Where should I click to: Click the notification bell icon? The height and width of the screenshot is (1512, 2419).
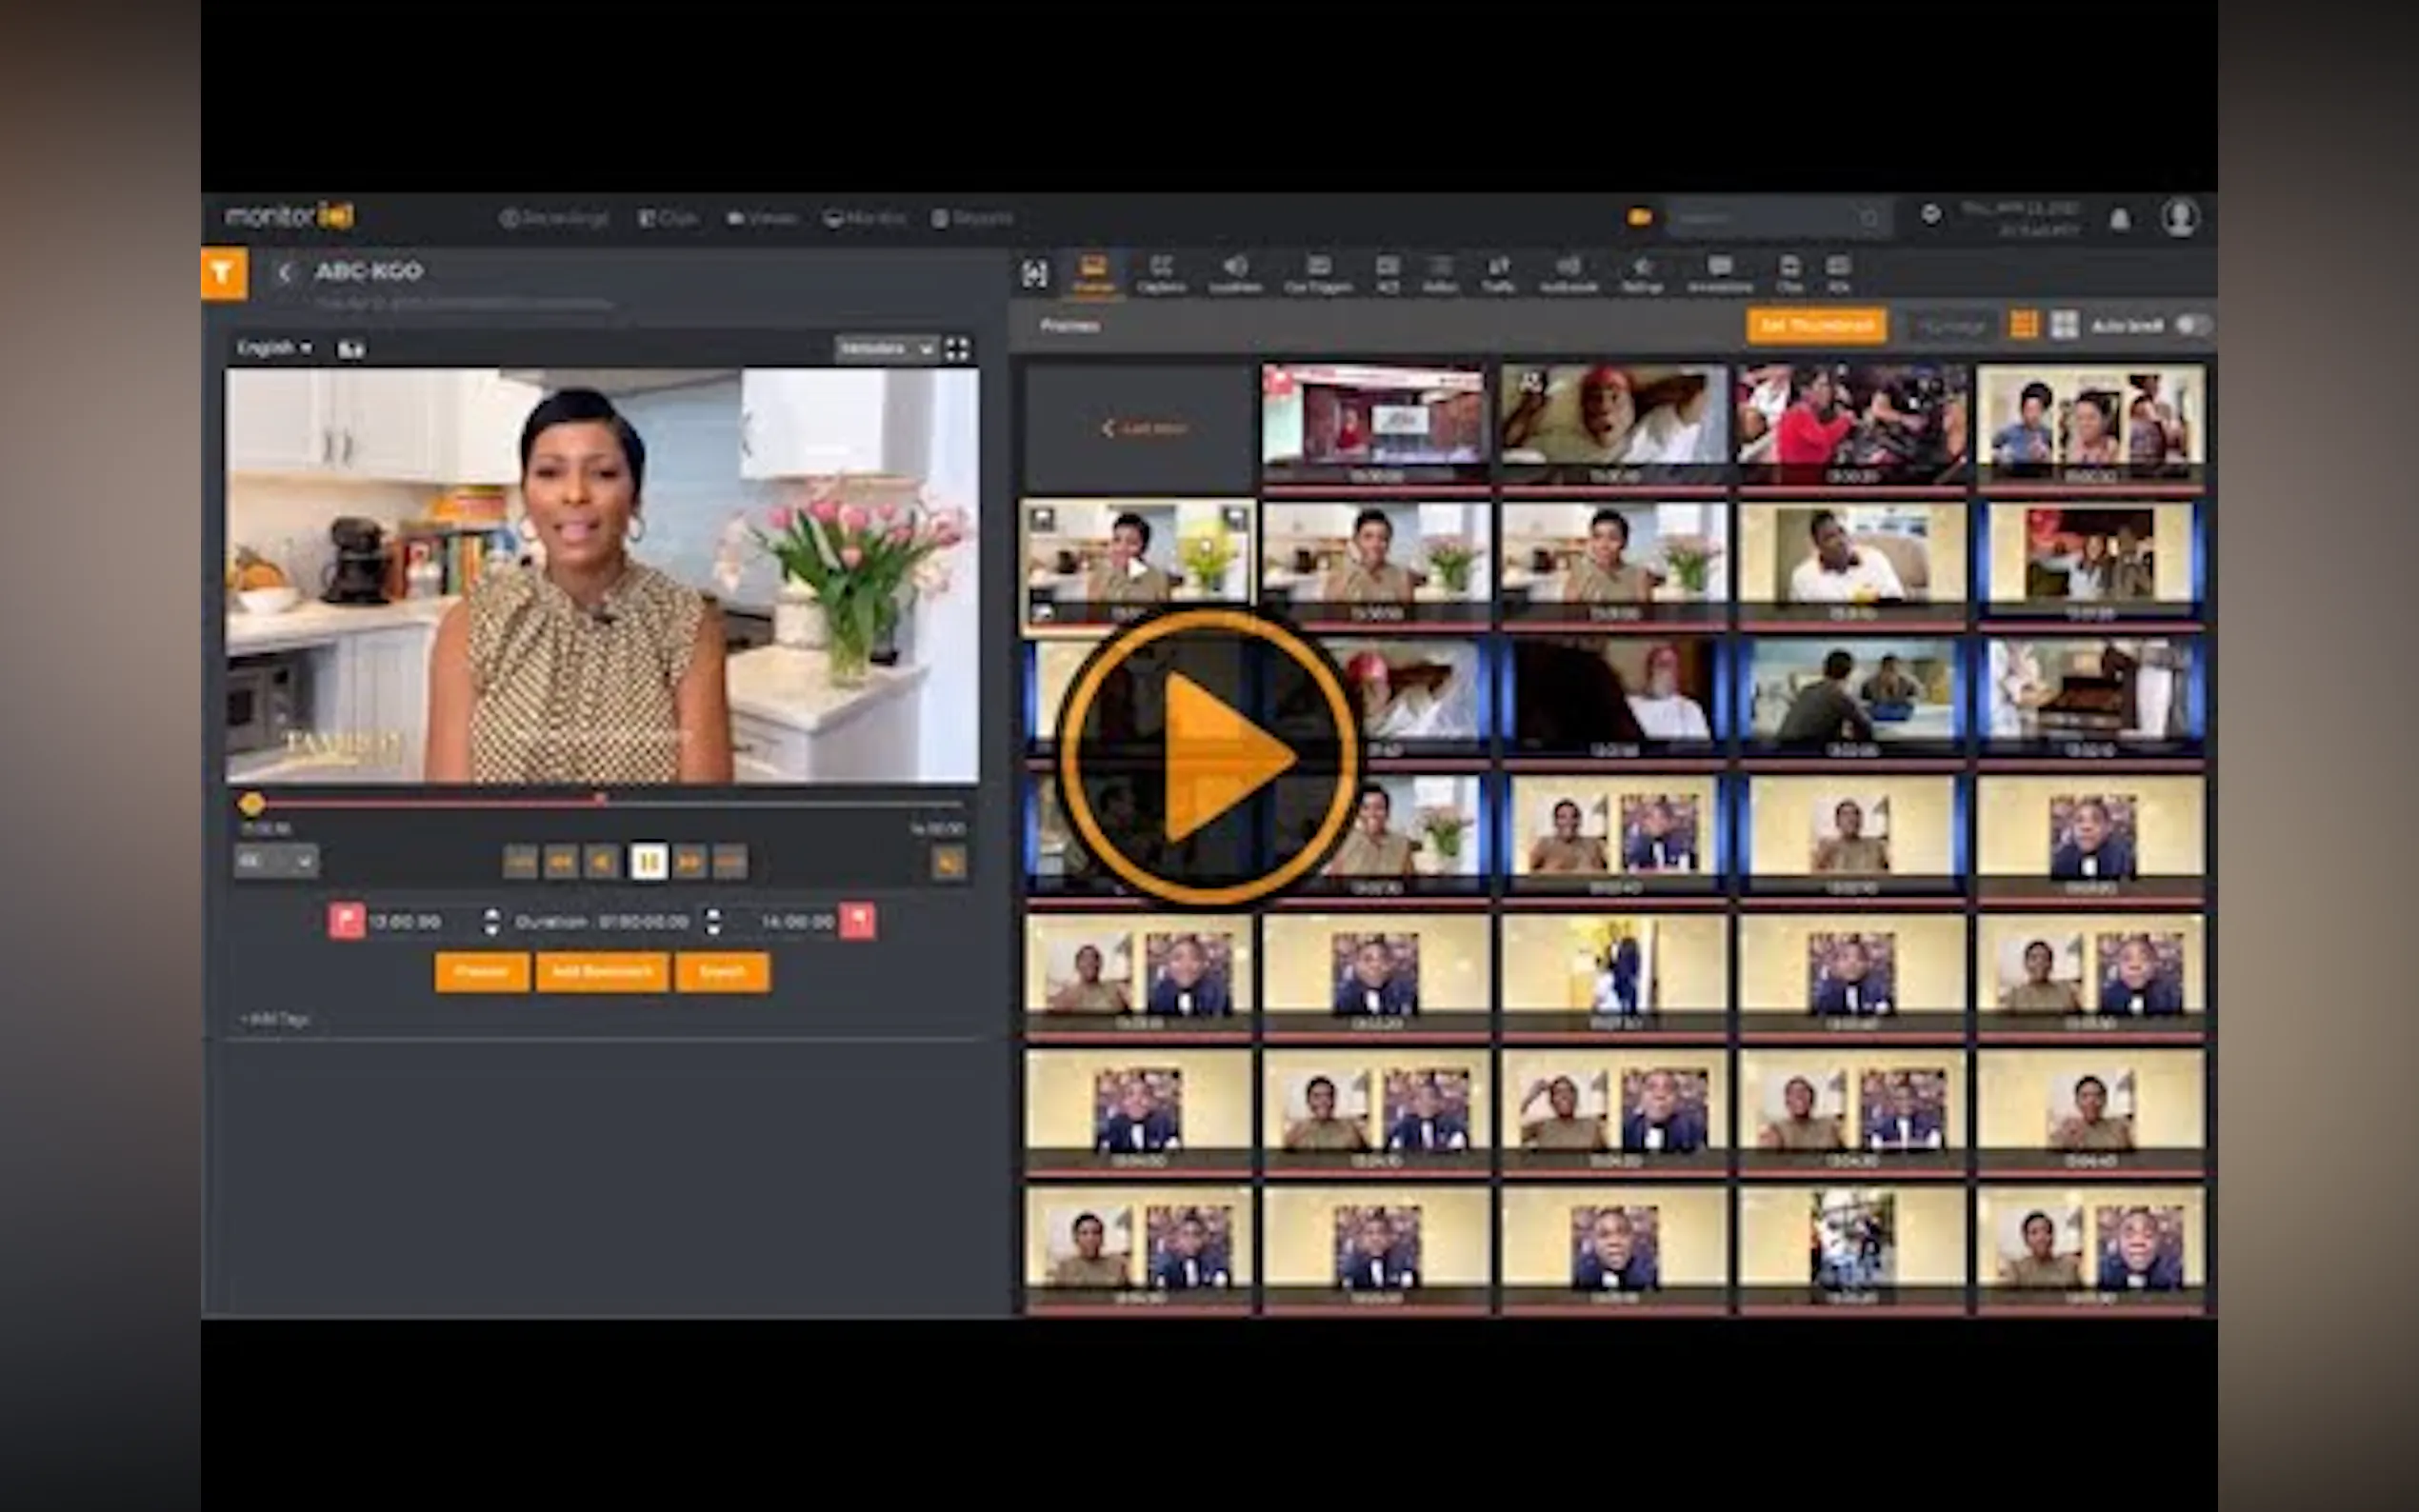[x=2119, y=219]
